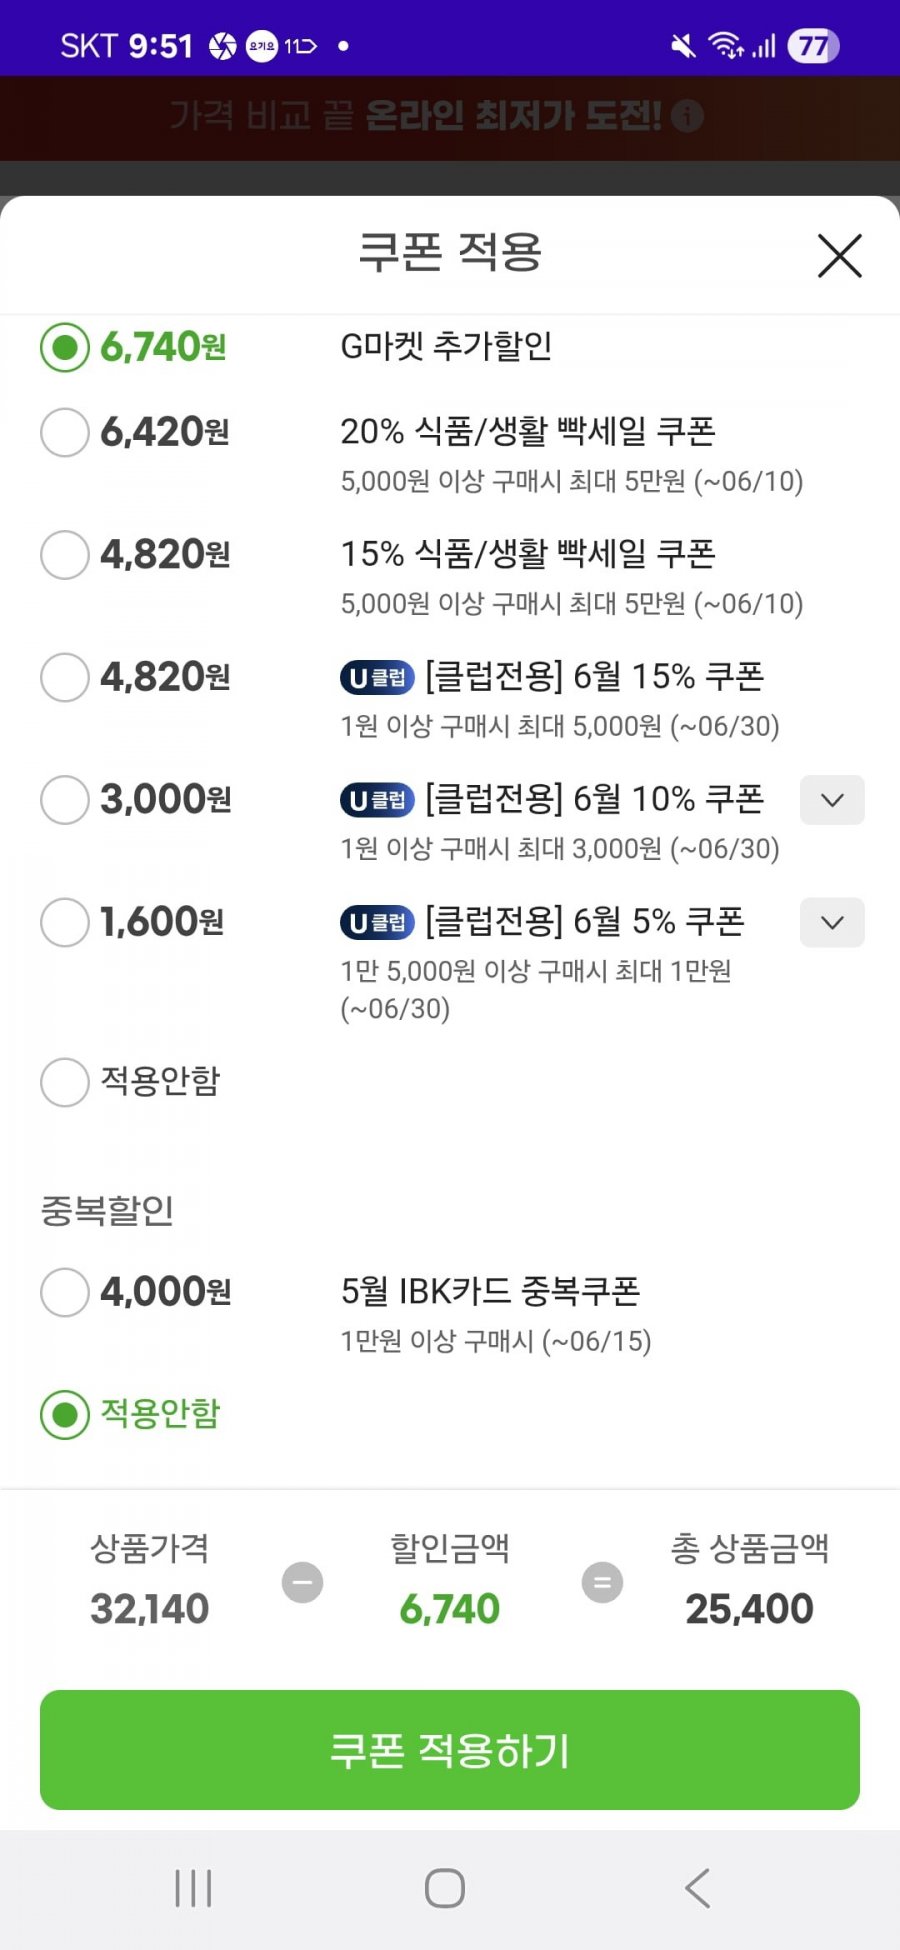This screenshot has width=900, height=1950.
Task: Tap the 가격 비교 끝 온라인 최저가 banner
Action: coord(436,116)
